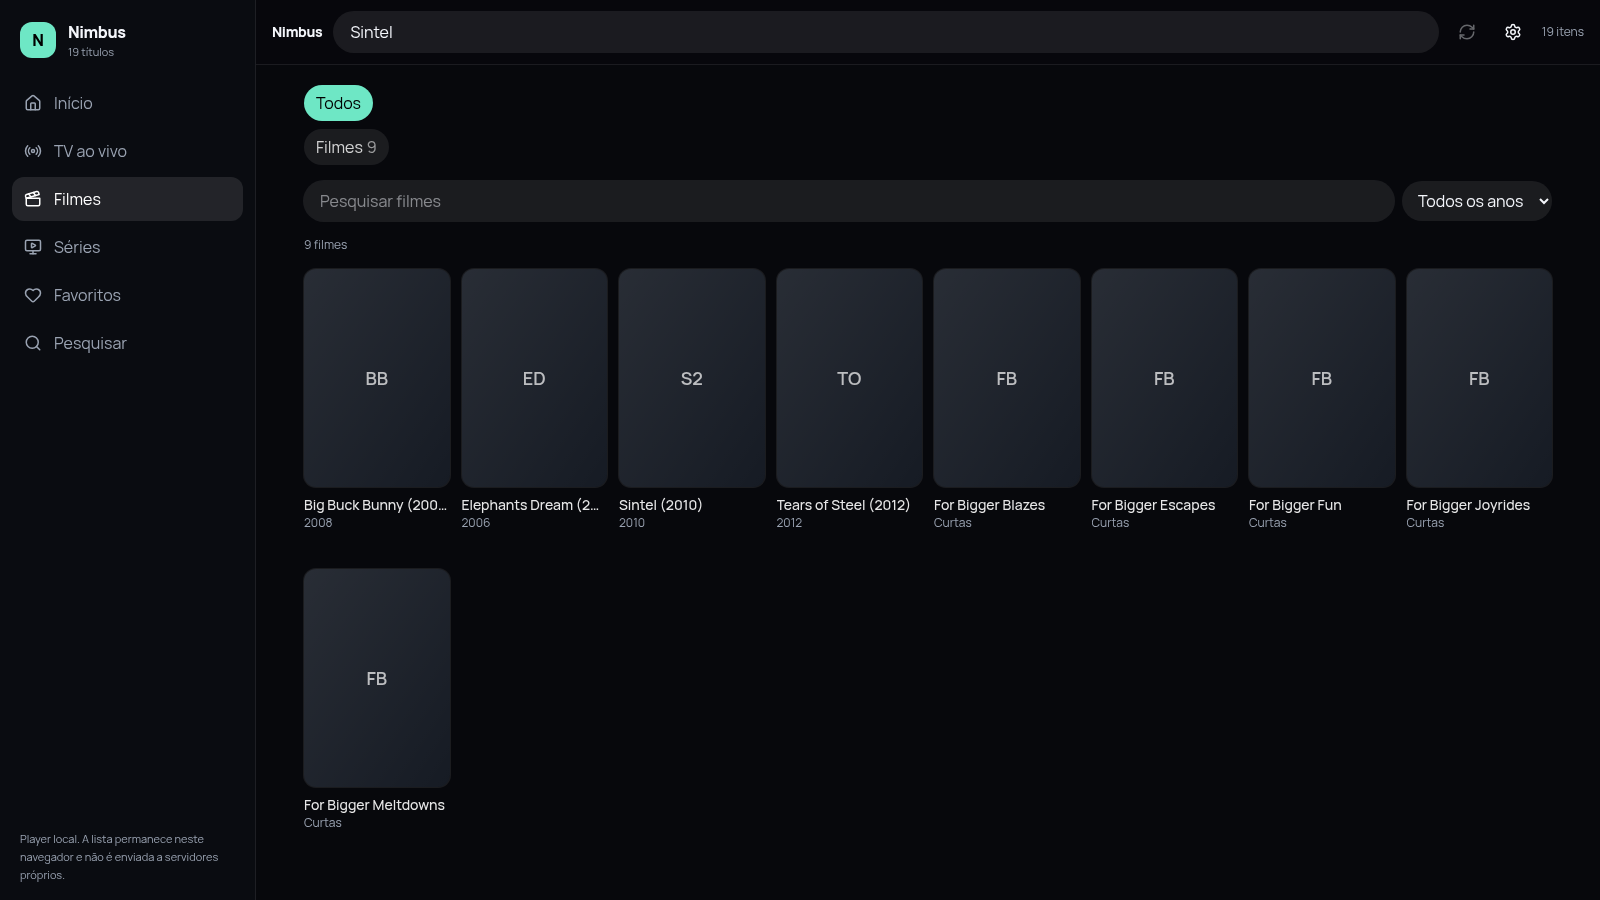Click the Tears of Steel (2012) title
Screen dimensions: 1600x900
843,505
